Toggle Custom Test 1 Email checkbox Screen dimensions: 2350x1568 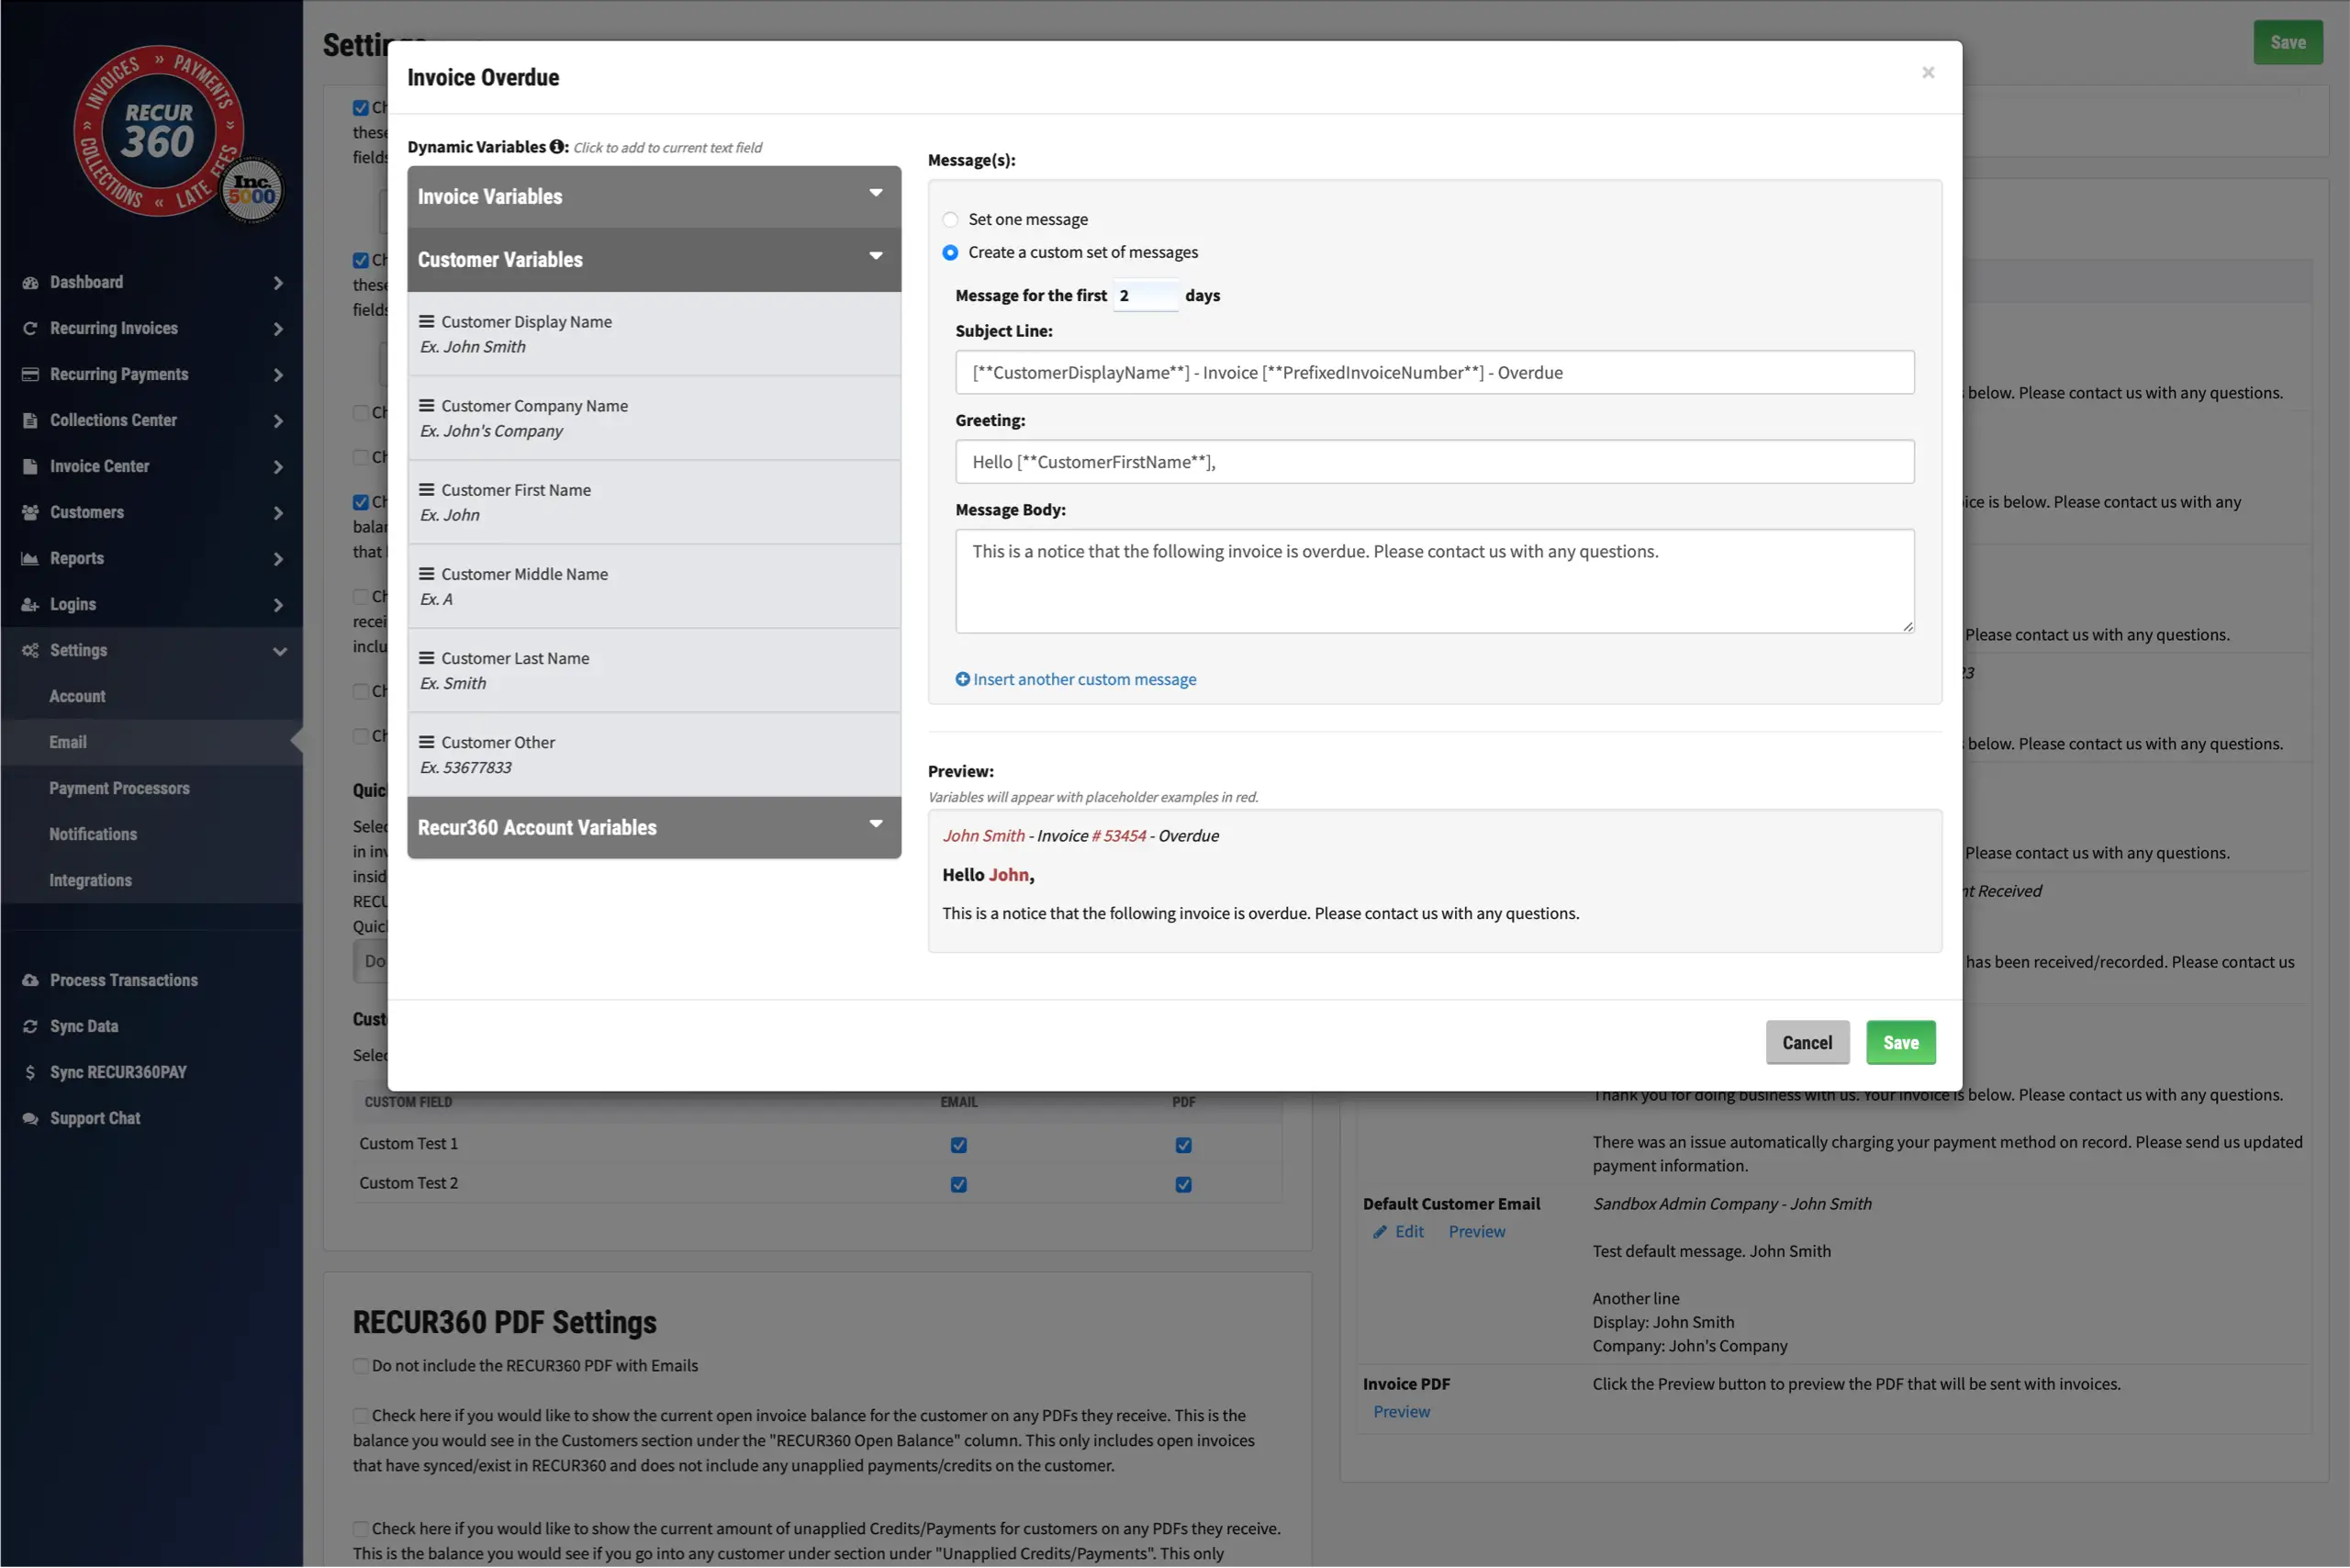pos(958,1146)
